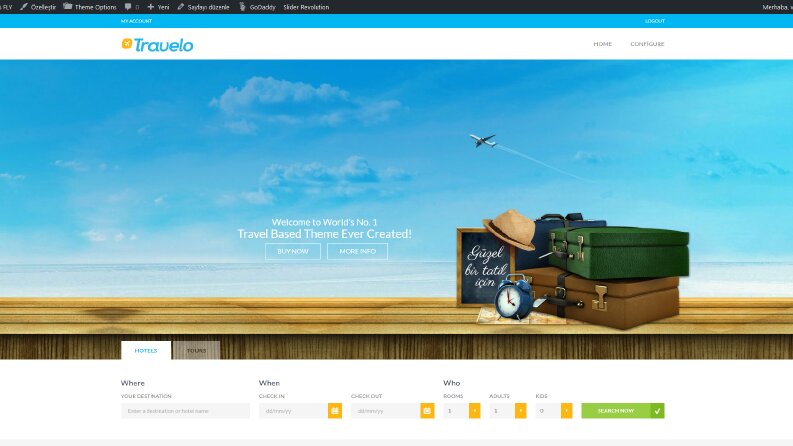Open Slider Revolution admin menu
This screenshot has width=793, height=446.
coord(306,7)
